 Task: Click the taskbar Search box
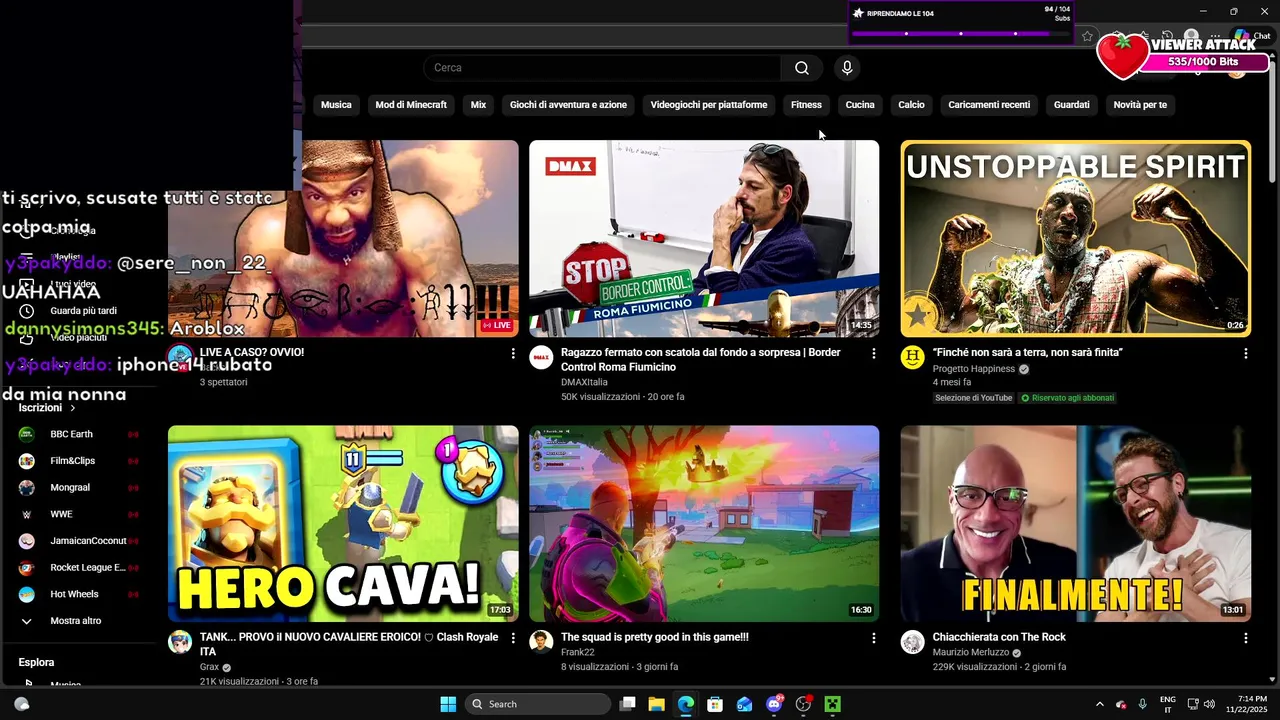(539, 704)
